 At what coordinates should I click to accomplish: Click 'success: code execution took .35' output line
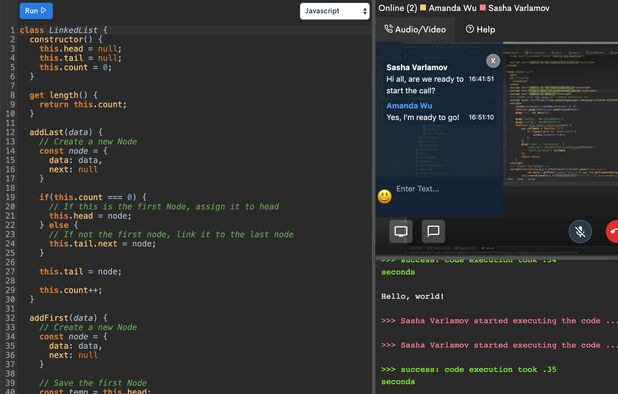point(469,370)
